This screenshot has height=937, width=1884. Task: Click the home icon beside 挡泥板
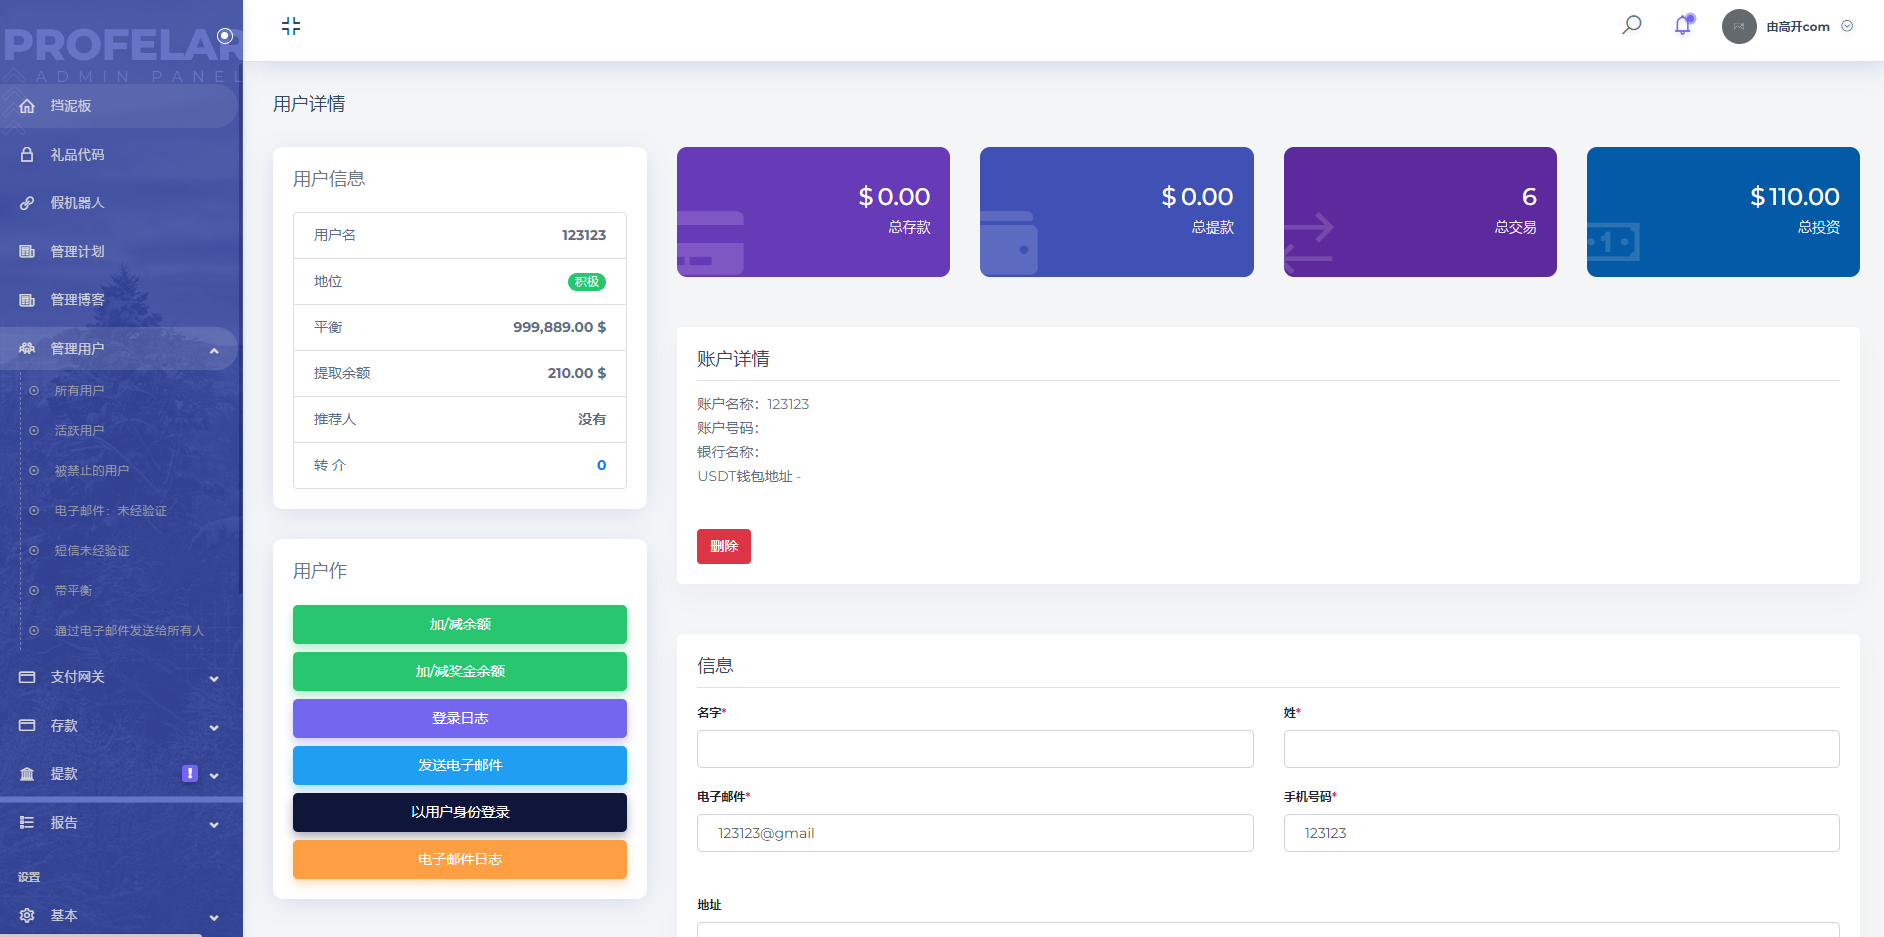click(27, 106)
